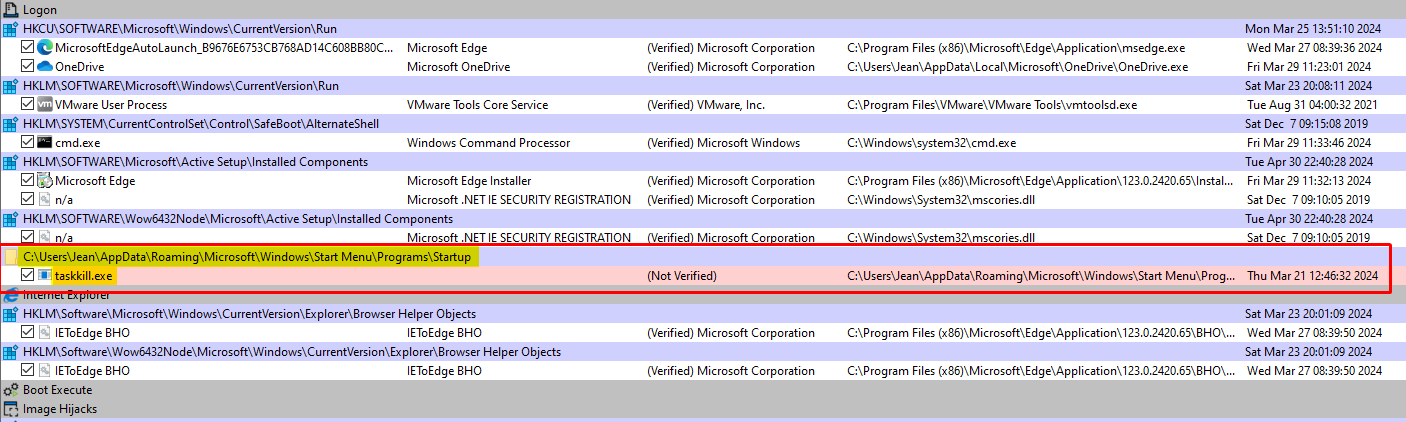Screen dimensions: 1406x422
Task: Select the Internet Explorer category header
Action: point(703,295)
